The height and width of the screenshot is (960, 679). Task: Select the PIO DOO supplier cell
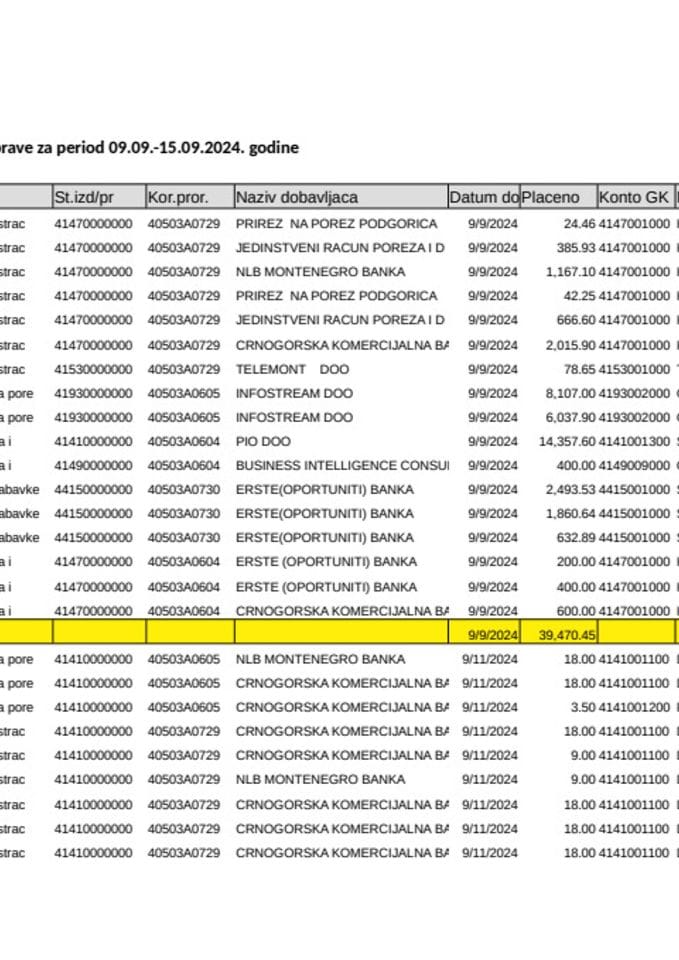pyautogui.click(x=263, y=441)
